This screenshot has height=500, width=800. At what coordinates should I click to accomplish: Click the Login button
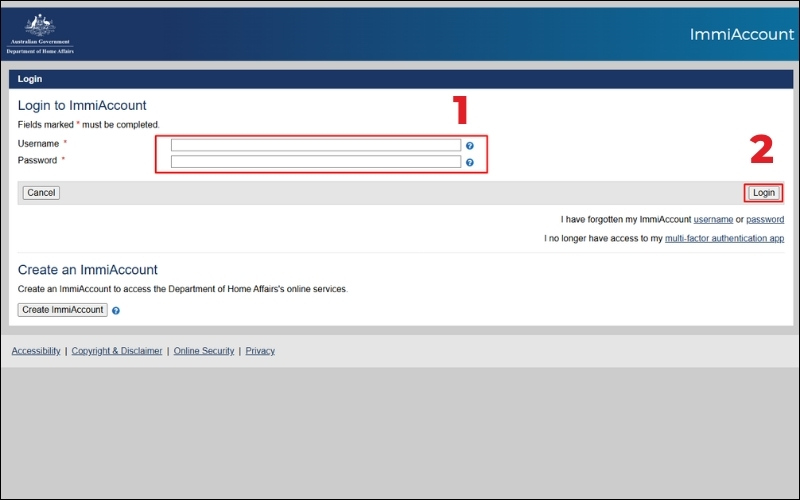[x=764, y=193]
